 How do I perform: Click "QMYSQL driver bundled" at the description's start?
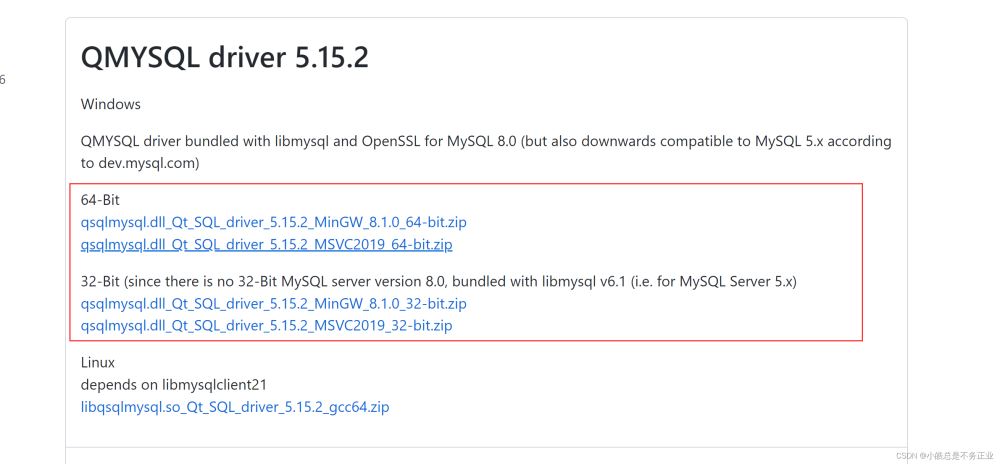(x=153, y=141)
